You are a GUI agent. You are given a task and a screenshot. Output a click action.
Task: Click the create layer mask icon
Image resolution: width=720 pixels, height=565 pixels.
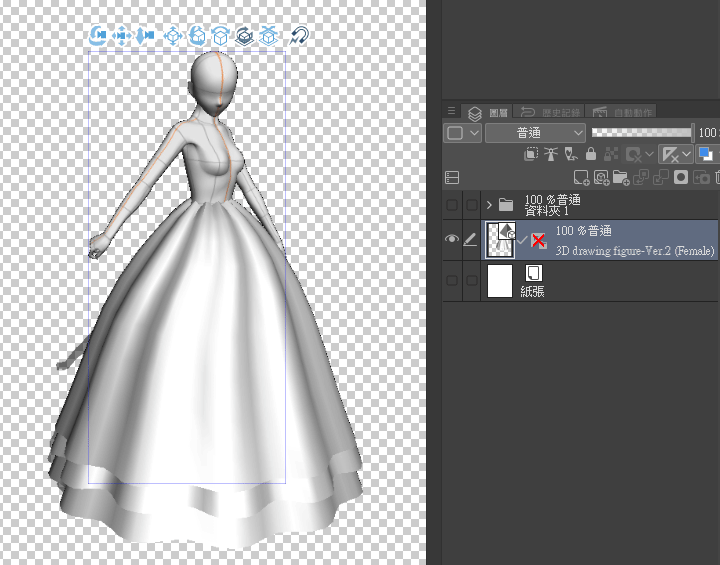pyautogui.click(x=681, y=178)
